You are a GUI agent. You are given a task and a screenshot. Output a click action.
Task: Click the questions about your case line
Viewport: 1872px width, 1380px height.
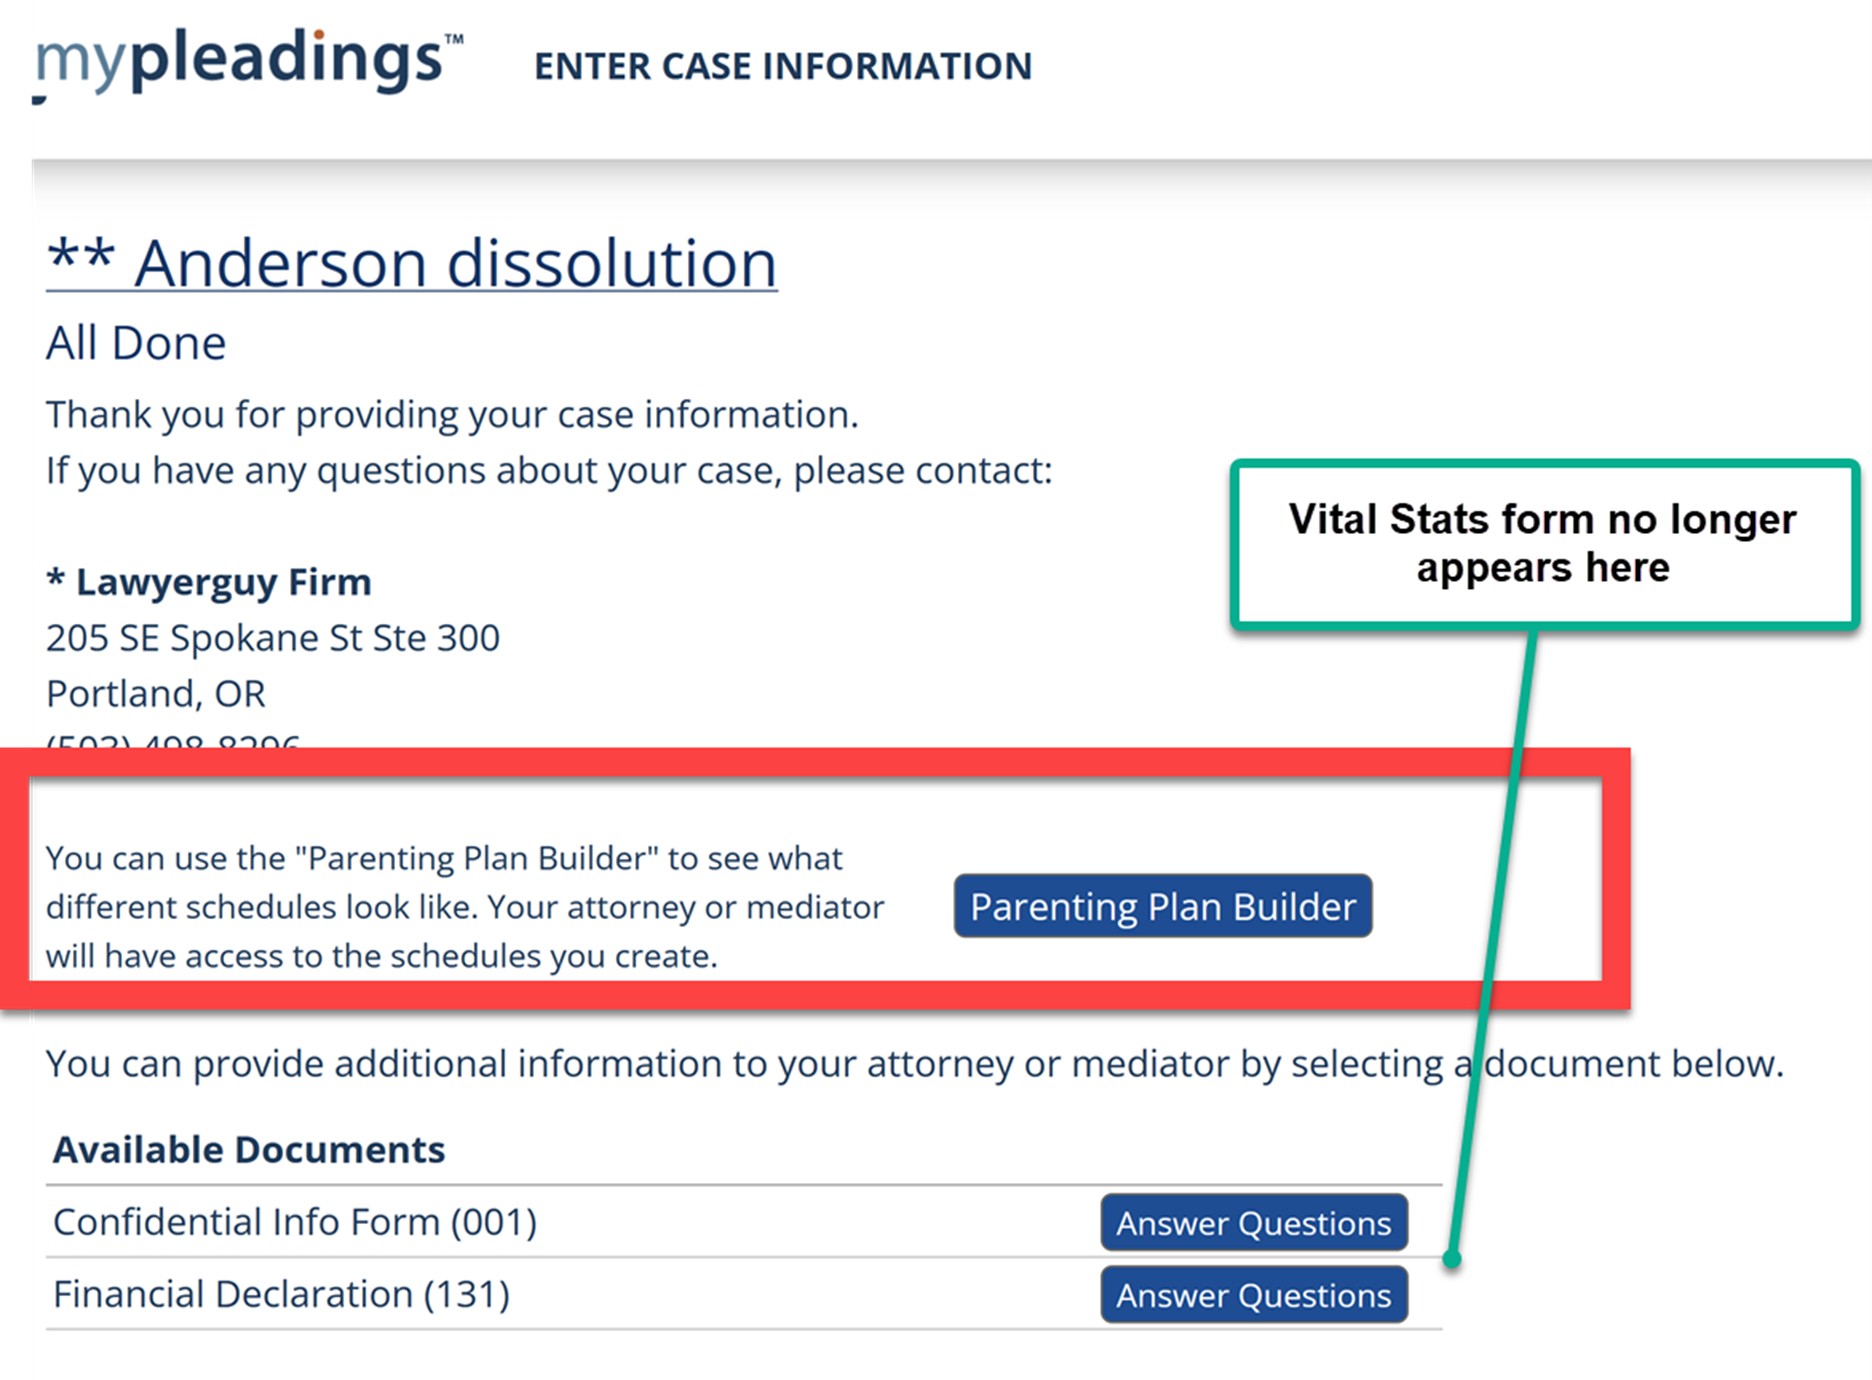pos(549,470)
